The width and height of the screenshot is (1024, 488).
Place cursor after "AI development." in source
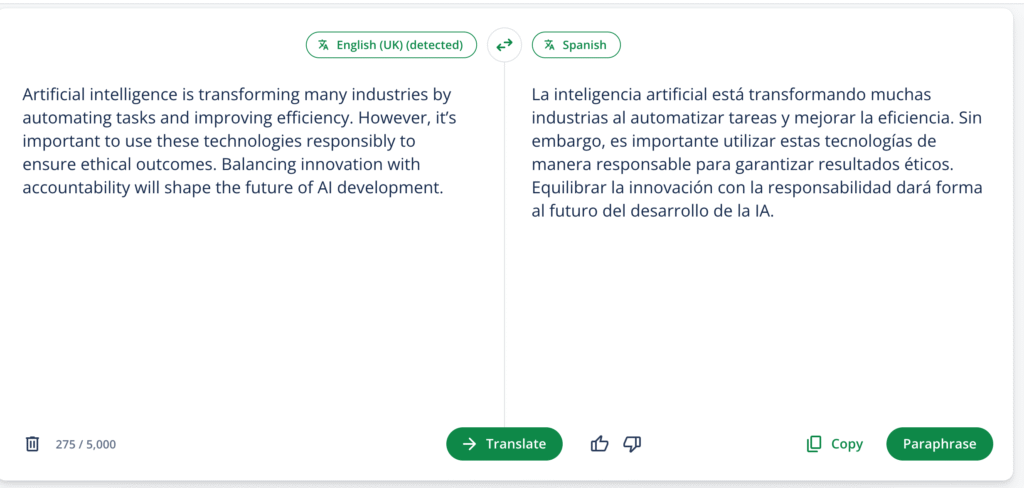(444, 188)
